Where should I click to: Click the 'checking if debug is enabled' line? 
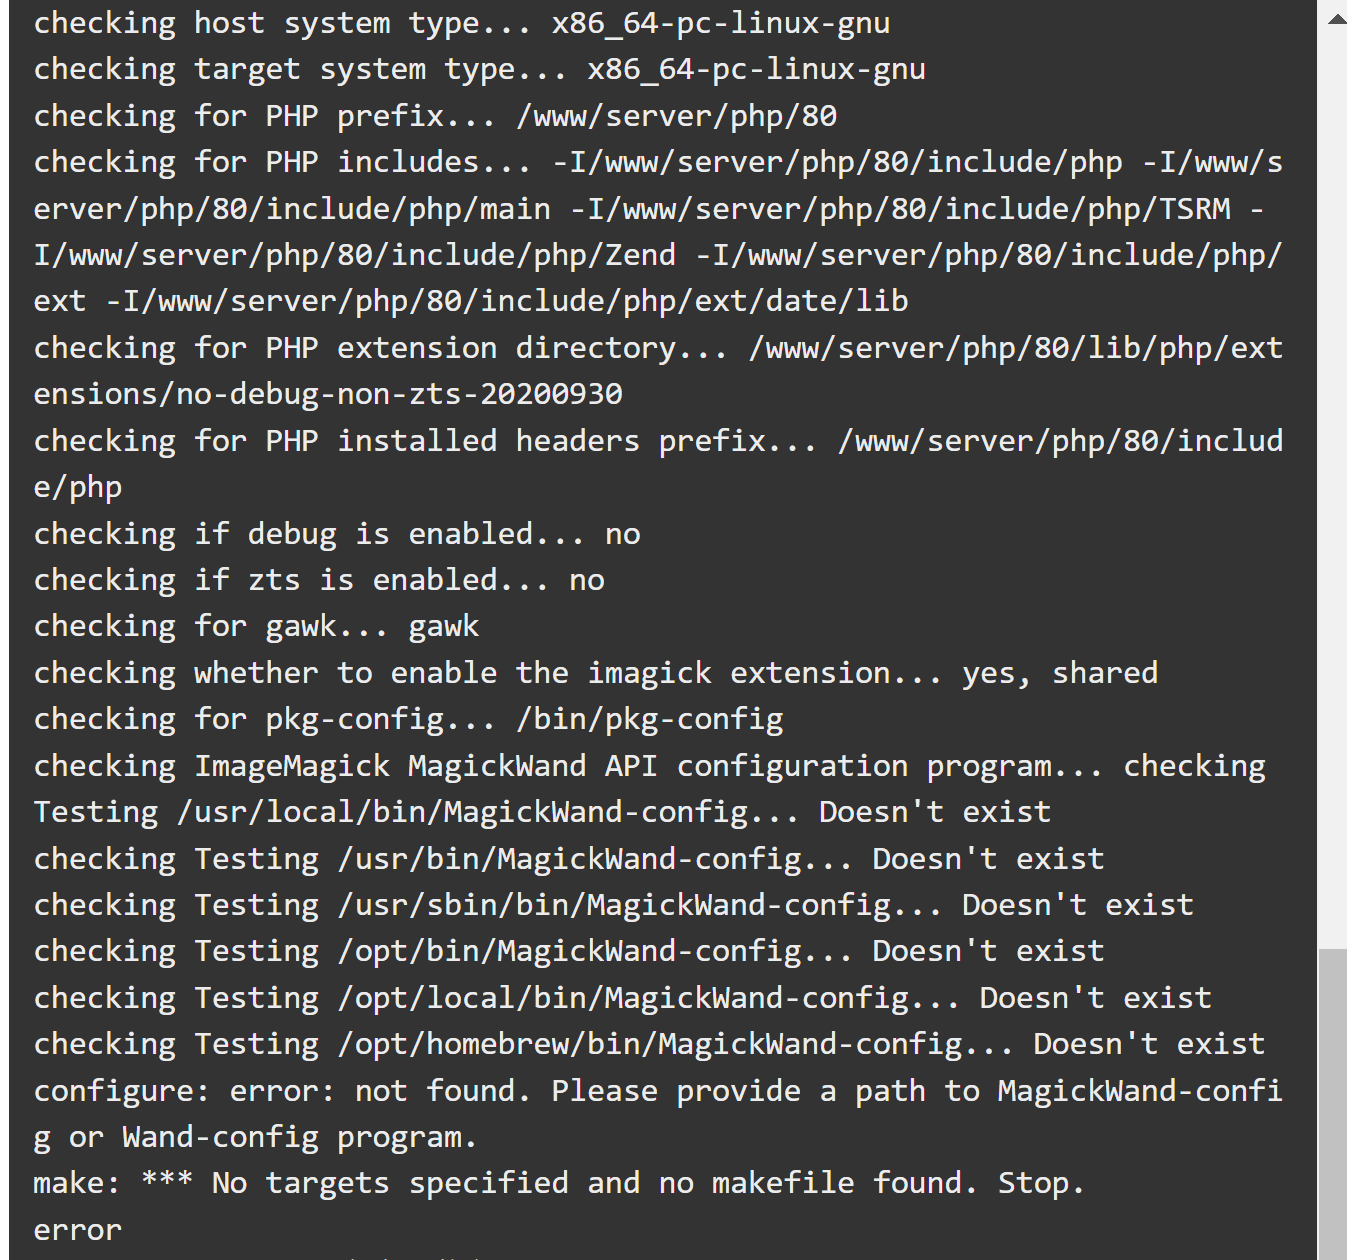point(337,534)
